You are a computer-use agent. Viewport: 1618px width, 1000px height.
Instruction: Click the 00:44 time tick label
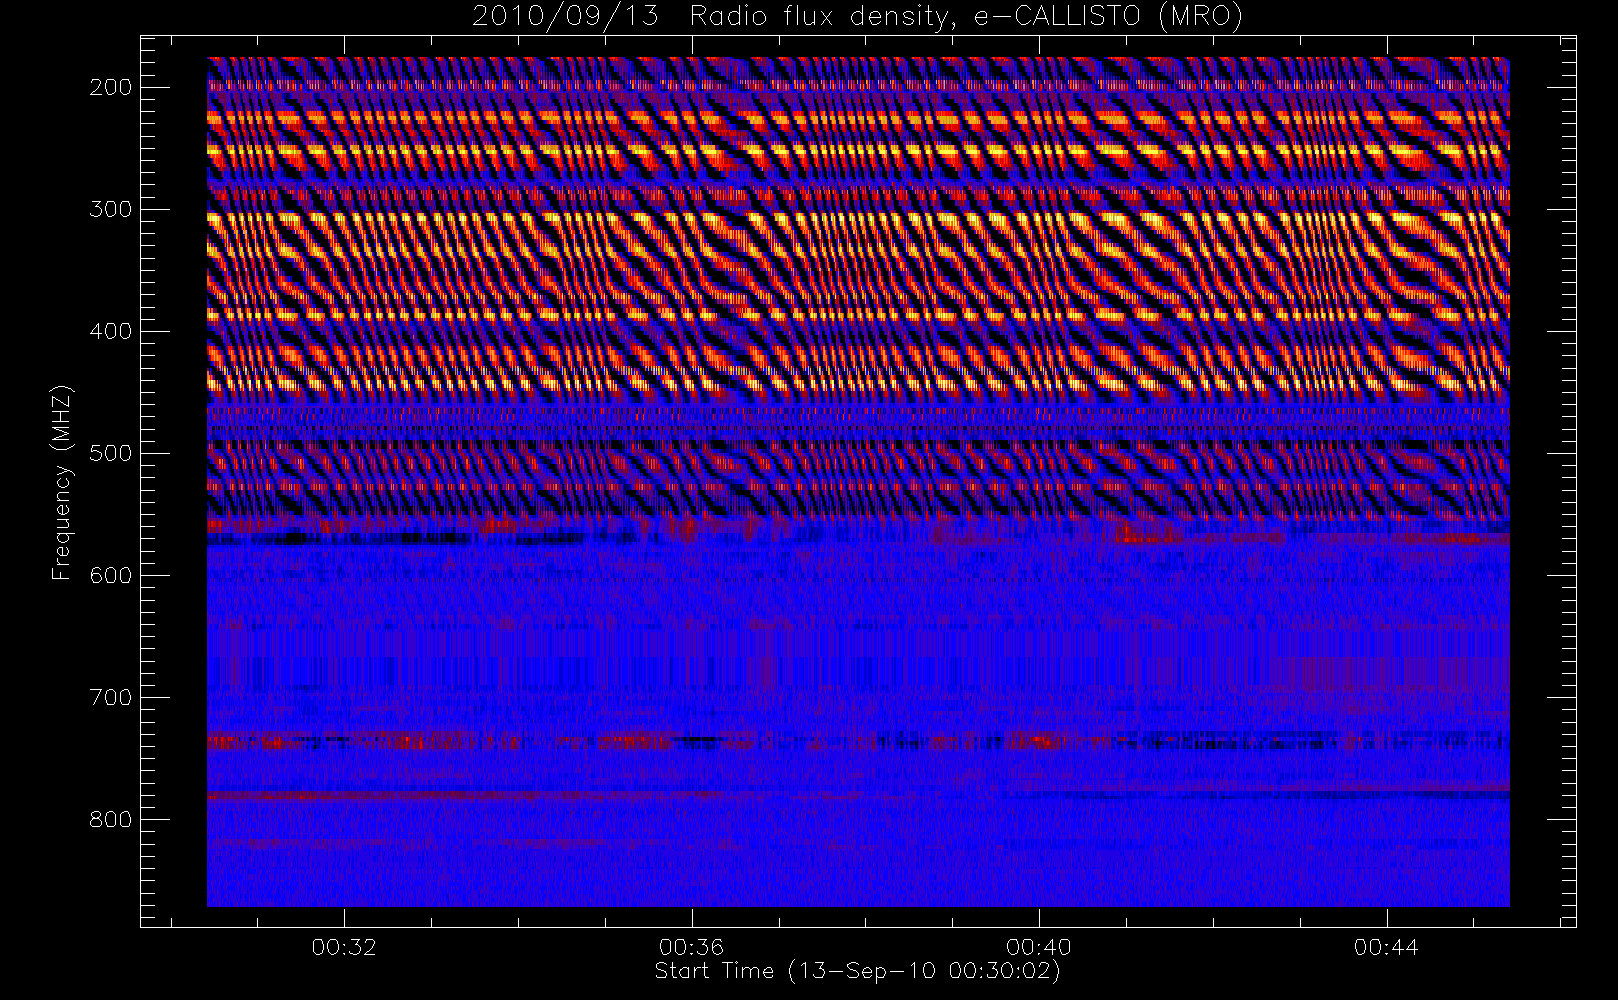pyautogui.click(x=1386, y=947)
